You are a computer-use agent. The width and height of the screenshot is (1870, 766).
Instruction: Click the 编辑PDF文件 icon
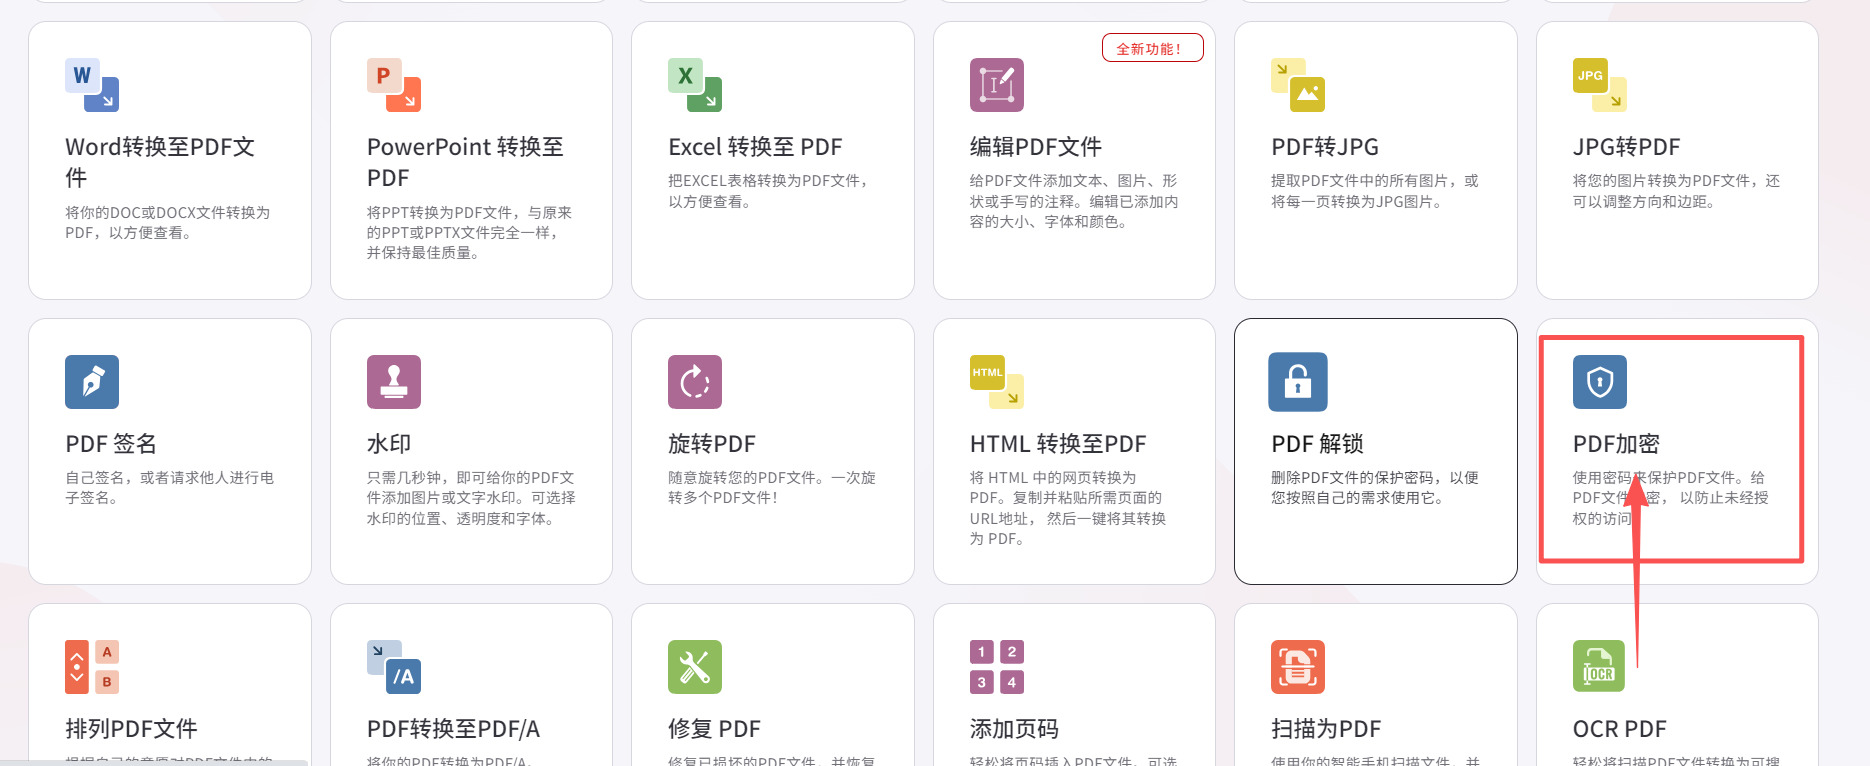997,85
